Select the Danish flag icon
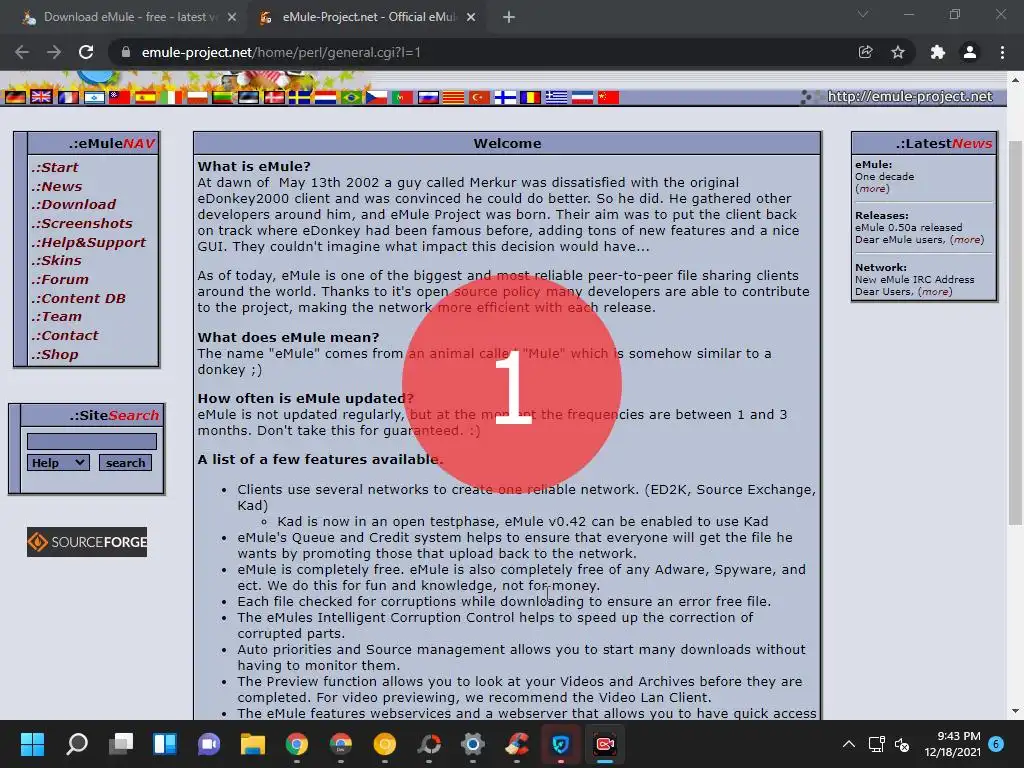1024x768 pixels. [274, 97]
